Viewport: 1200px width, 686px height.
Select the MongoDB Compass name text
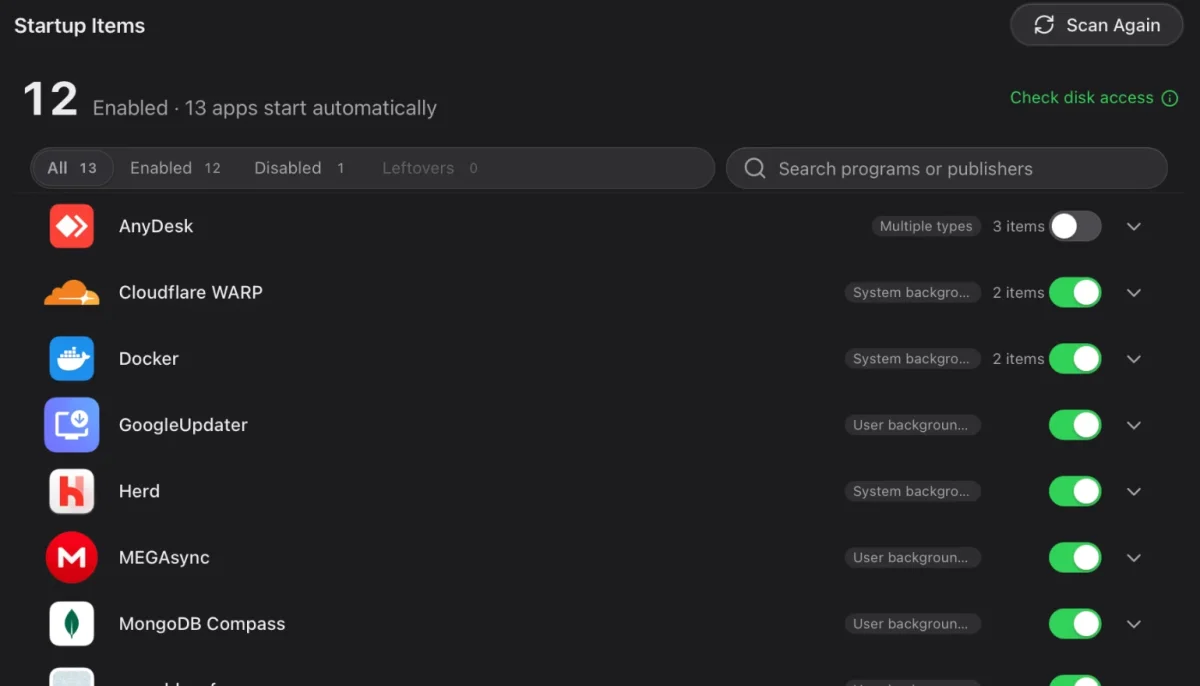[202, 624]
